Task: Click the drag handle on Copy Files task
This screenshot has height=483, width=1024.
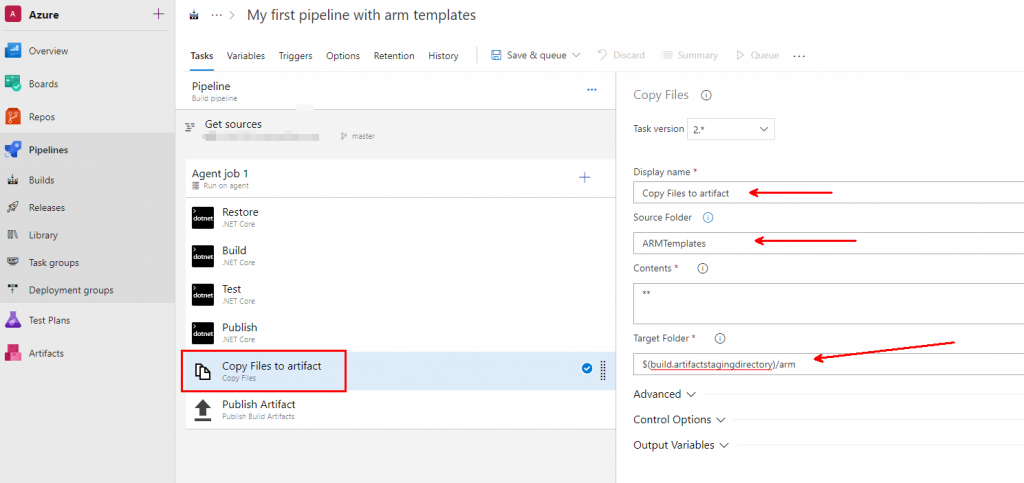Action: (x=603, y=371)
